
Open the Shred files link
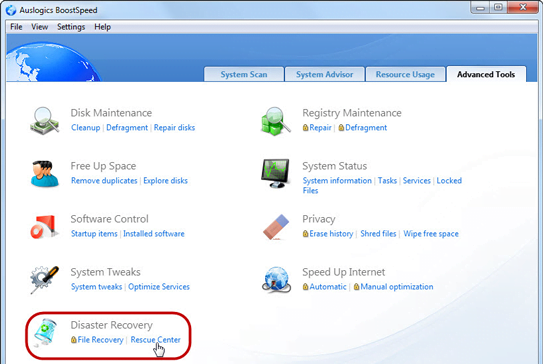[x=378, y=233]
